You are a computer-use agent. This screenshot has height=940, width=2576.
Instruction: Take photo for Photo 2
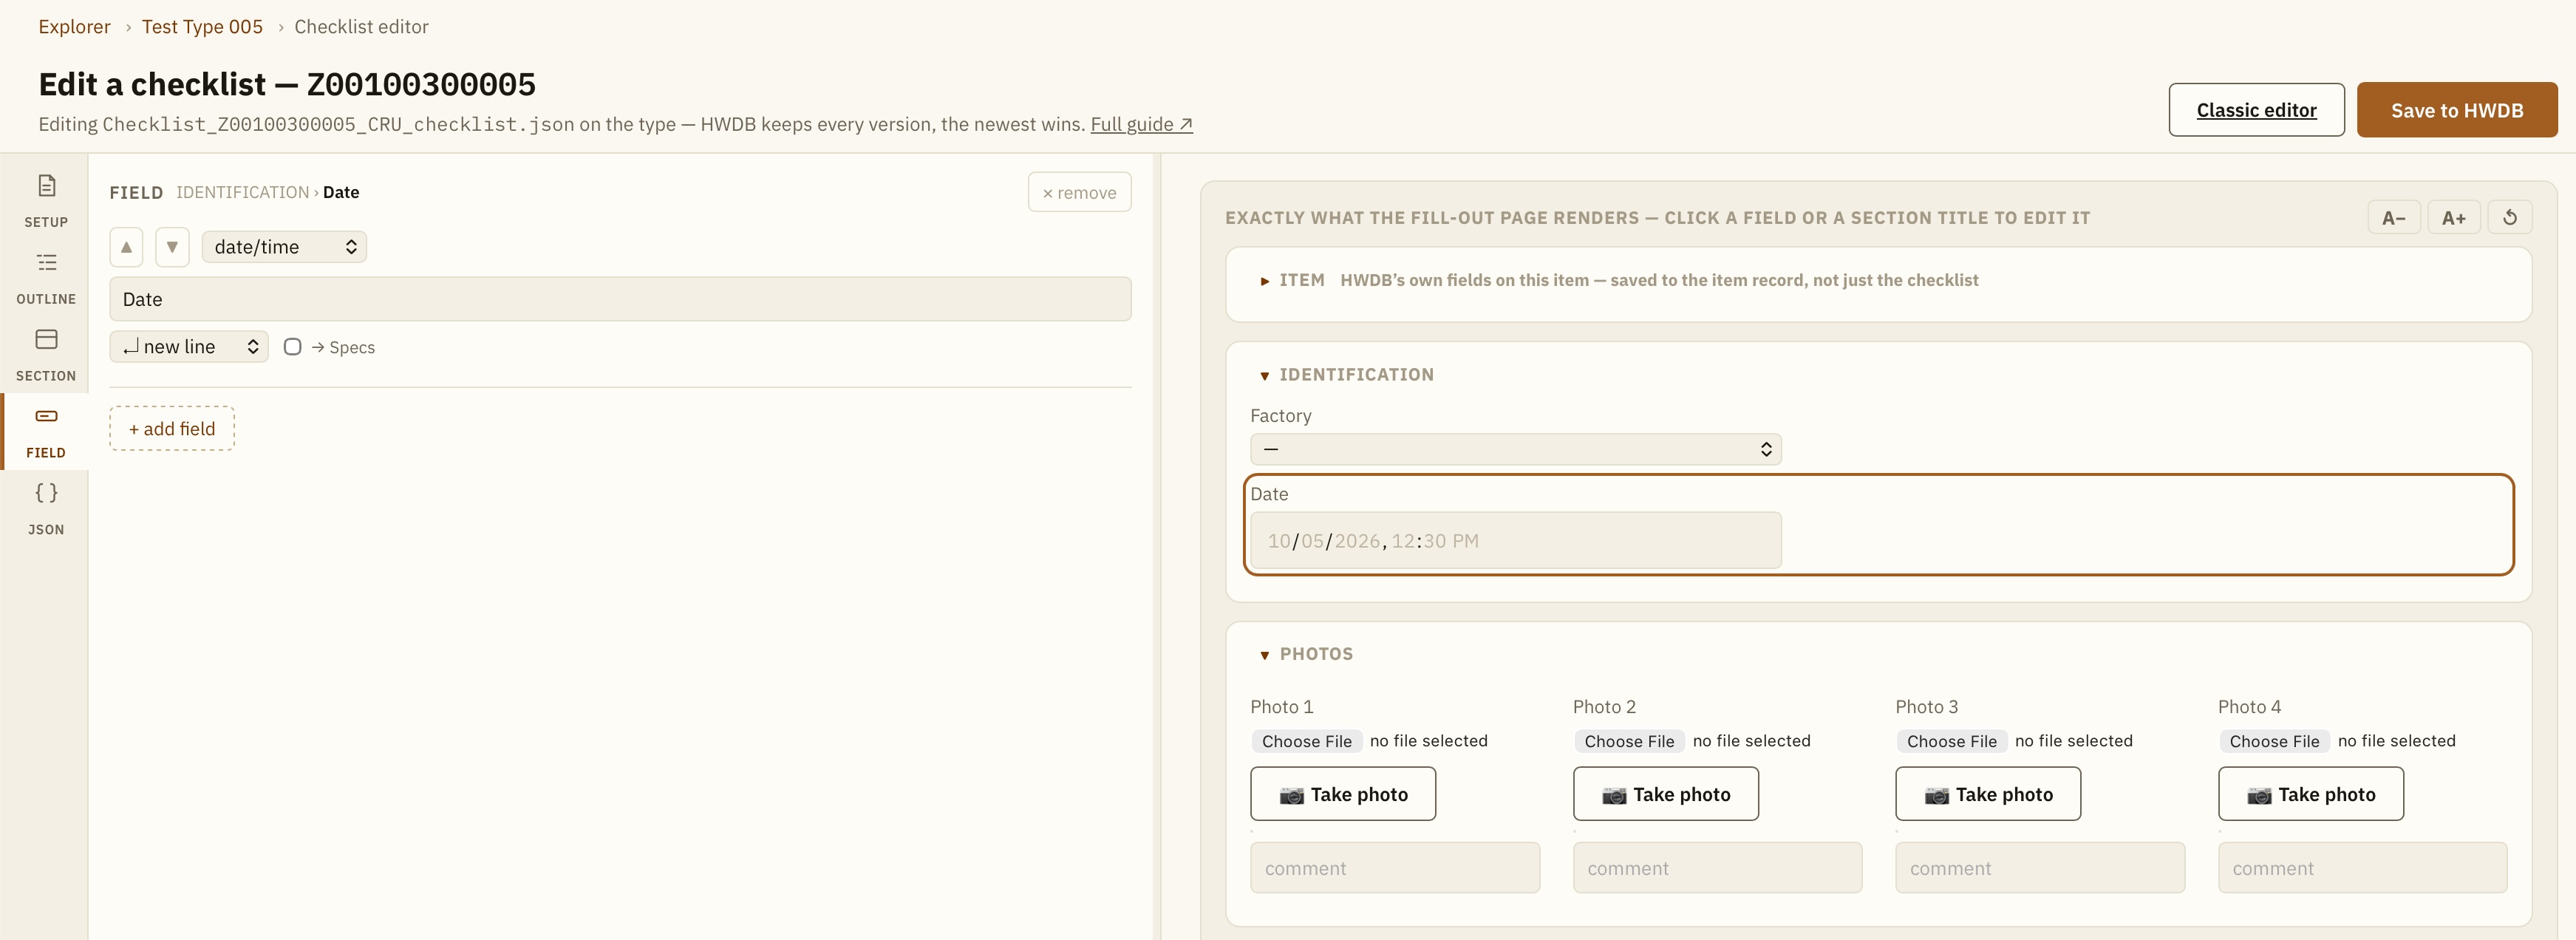(x=1665, y=794)
